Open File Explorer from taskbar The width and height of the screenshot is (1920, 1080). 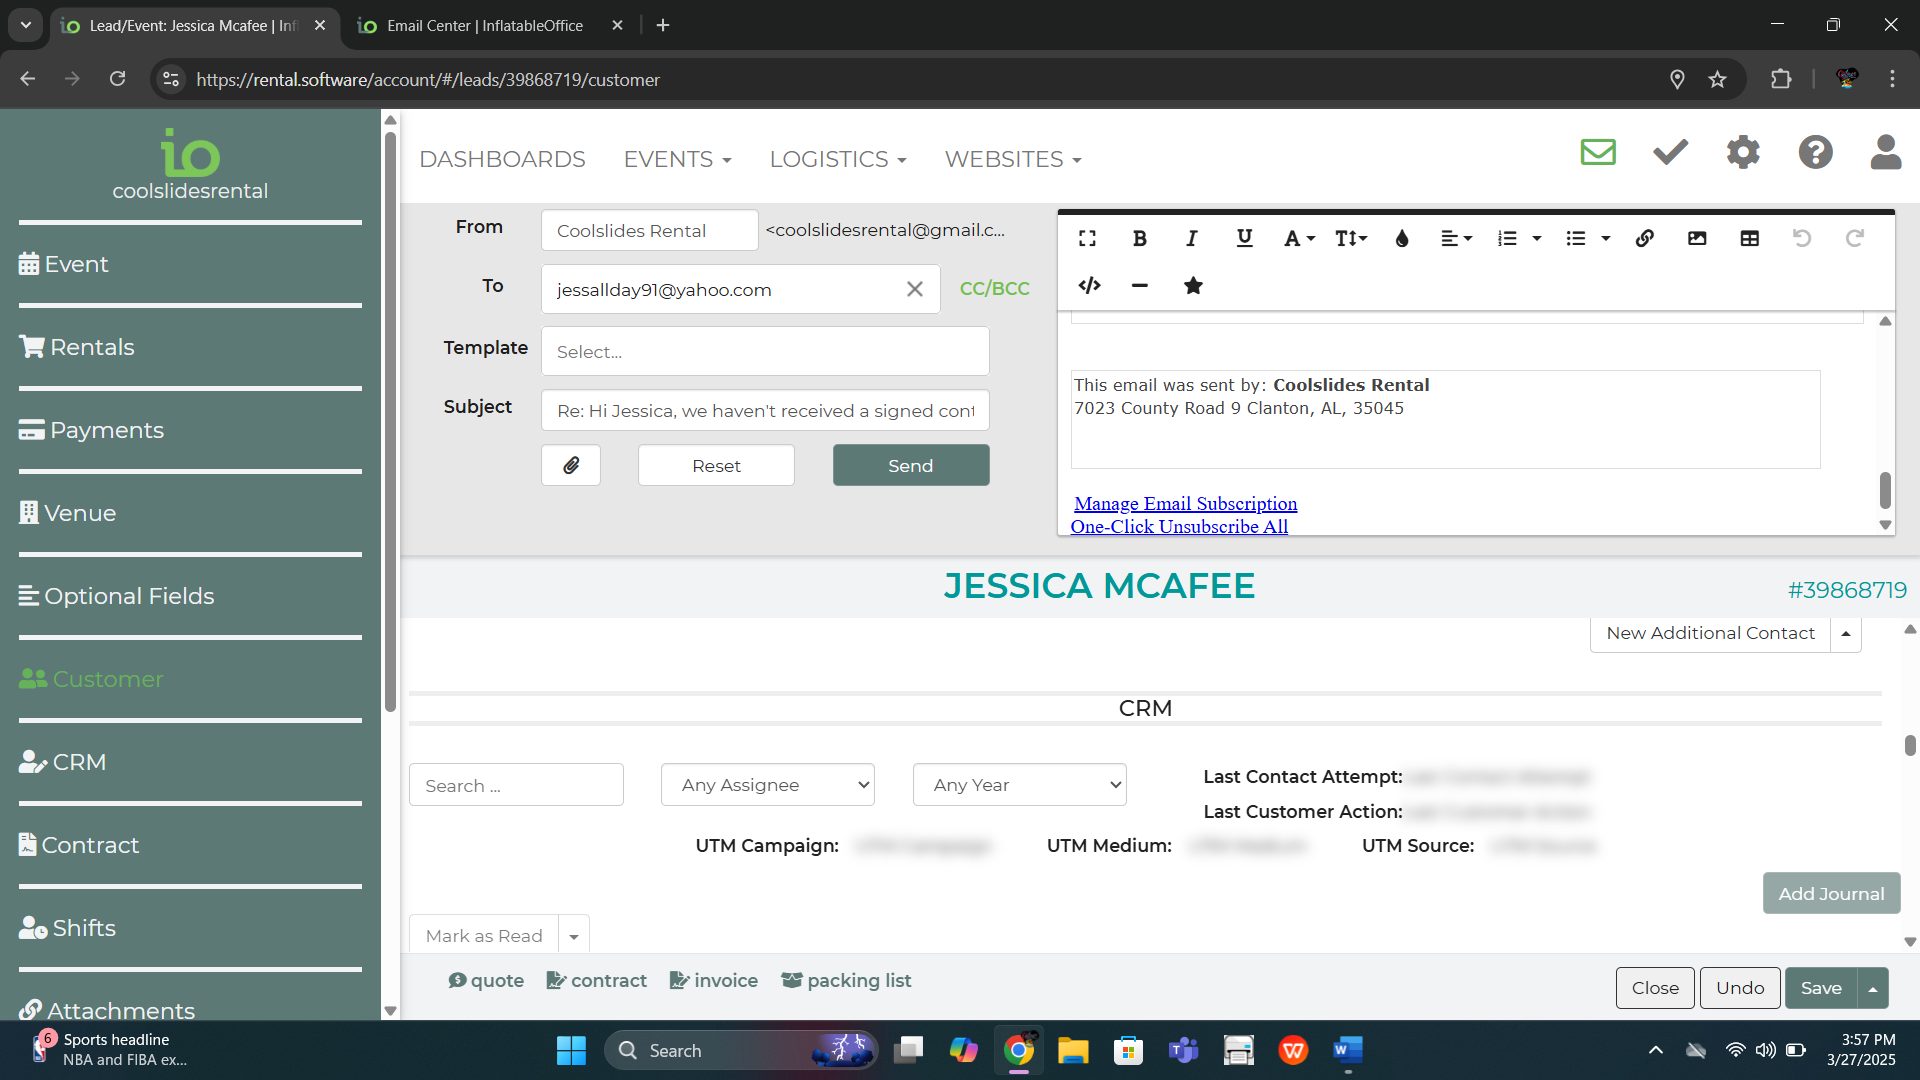point(1073,1051)
